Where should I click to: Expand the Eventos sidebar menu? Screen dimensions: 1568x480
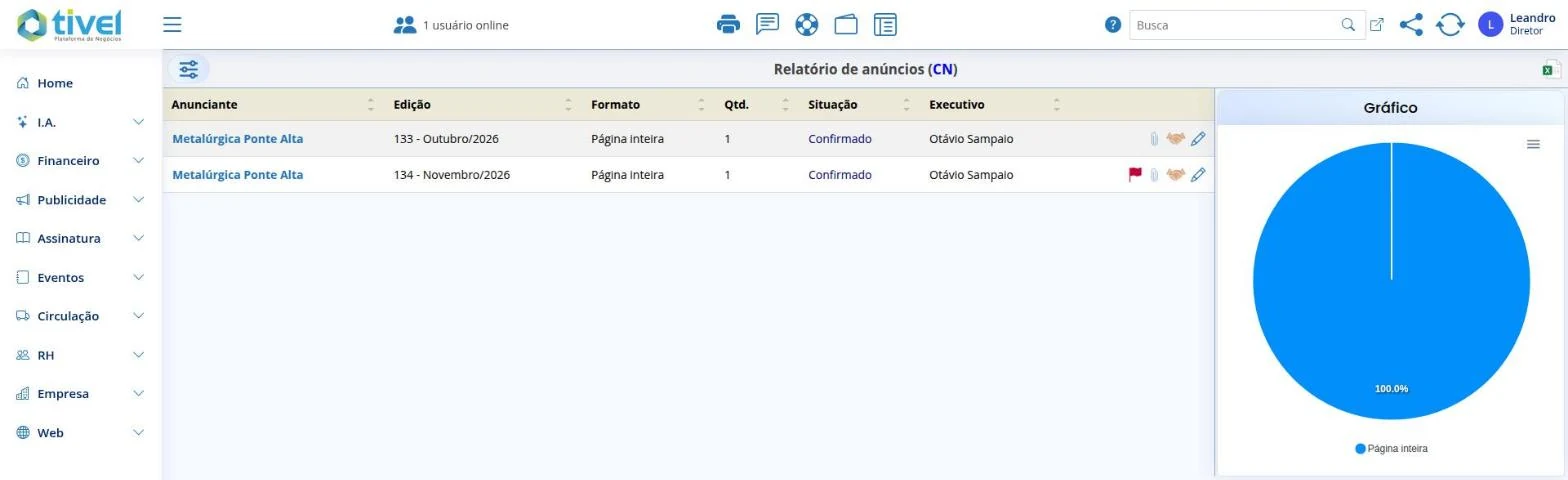pyautogui.click(x=80, y=278)
